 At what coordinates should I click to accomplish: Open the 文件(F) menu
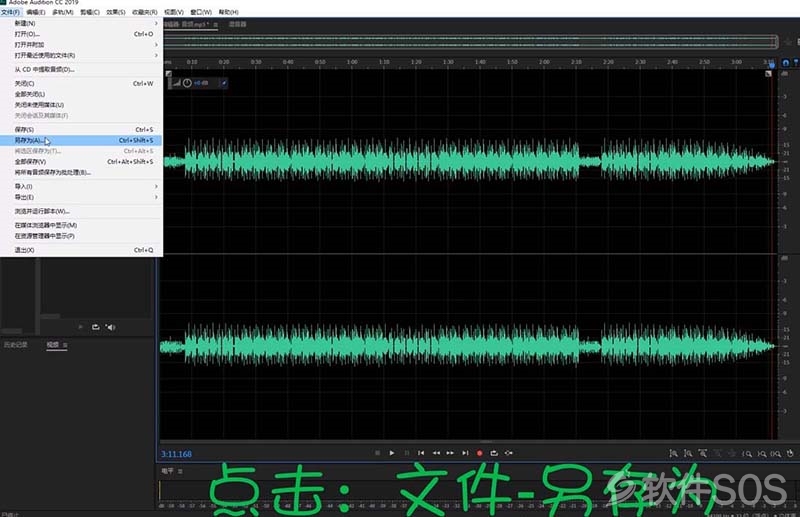tap(10, 12)
